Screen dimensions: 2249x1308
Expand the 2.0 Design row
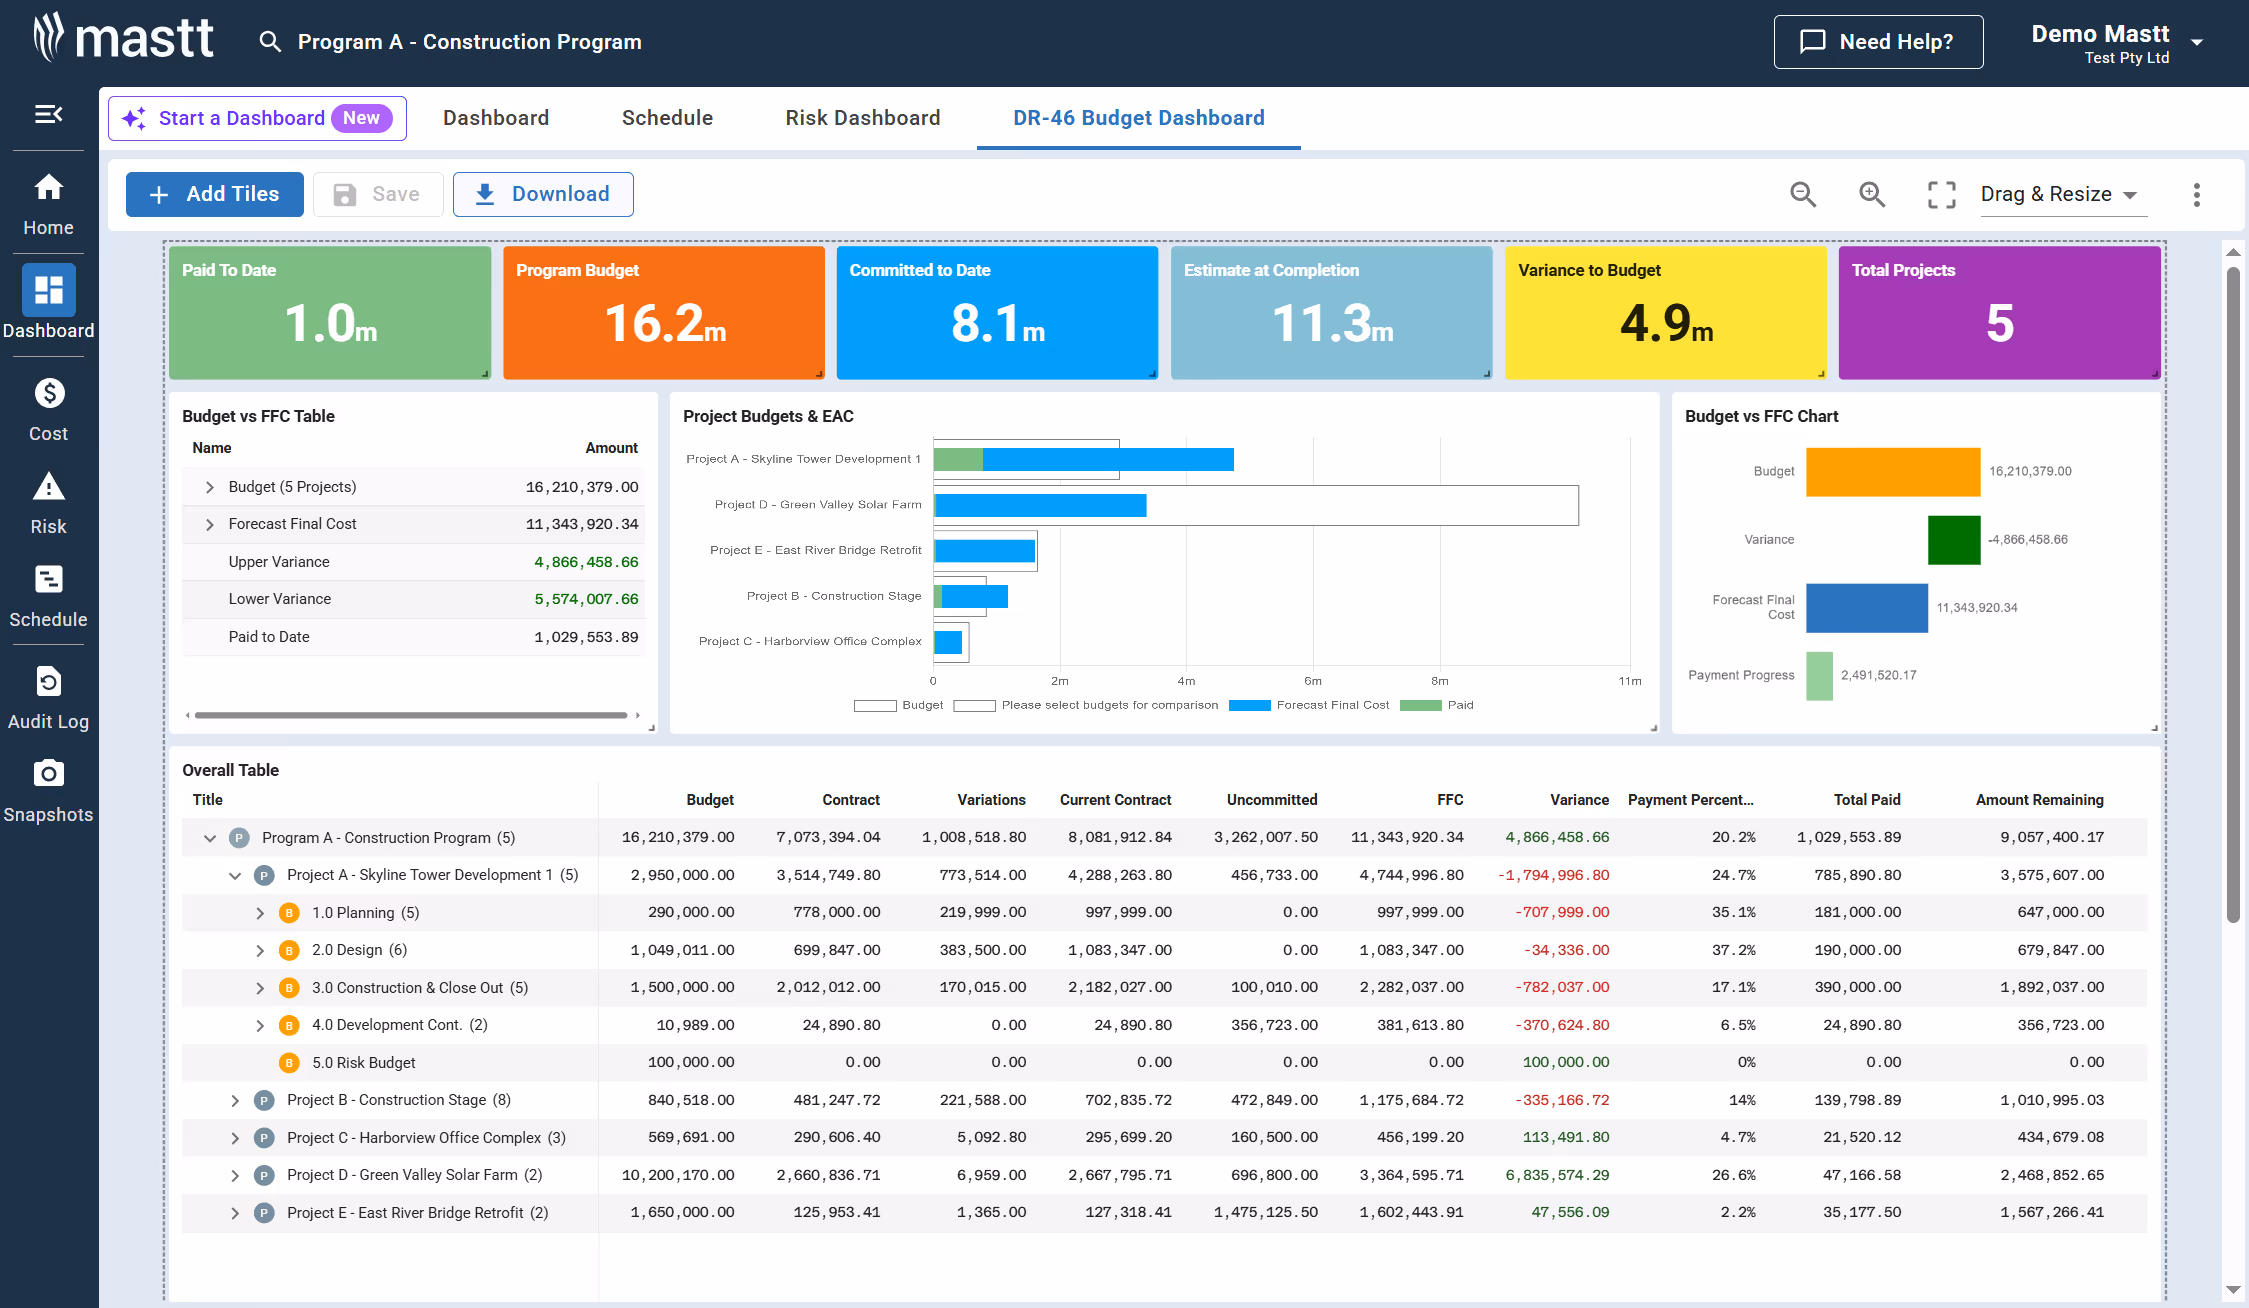(260, 950)
